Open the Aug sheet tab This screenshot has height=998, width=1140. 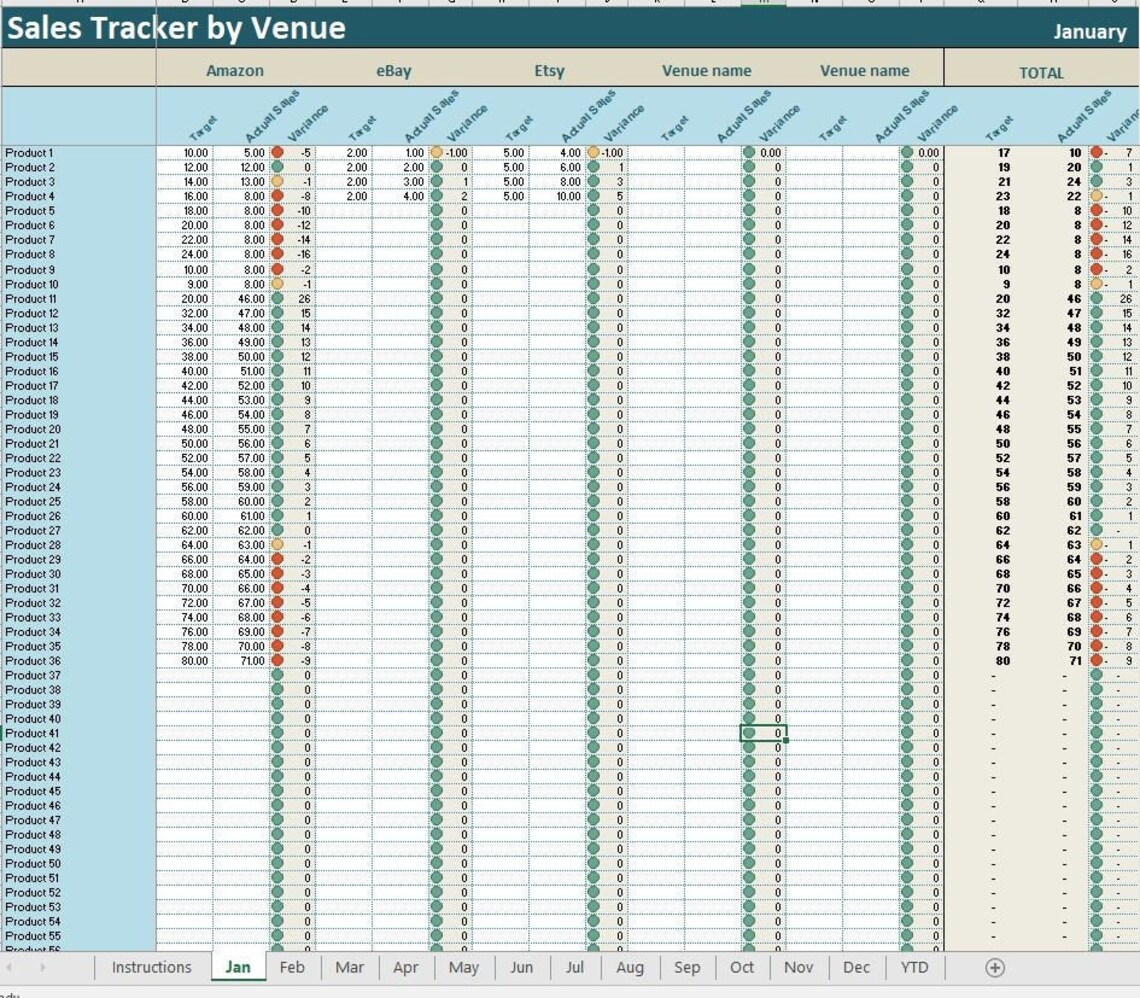point(629,967)
